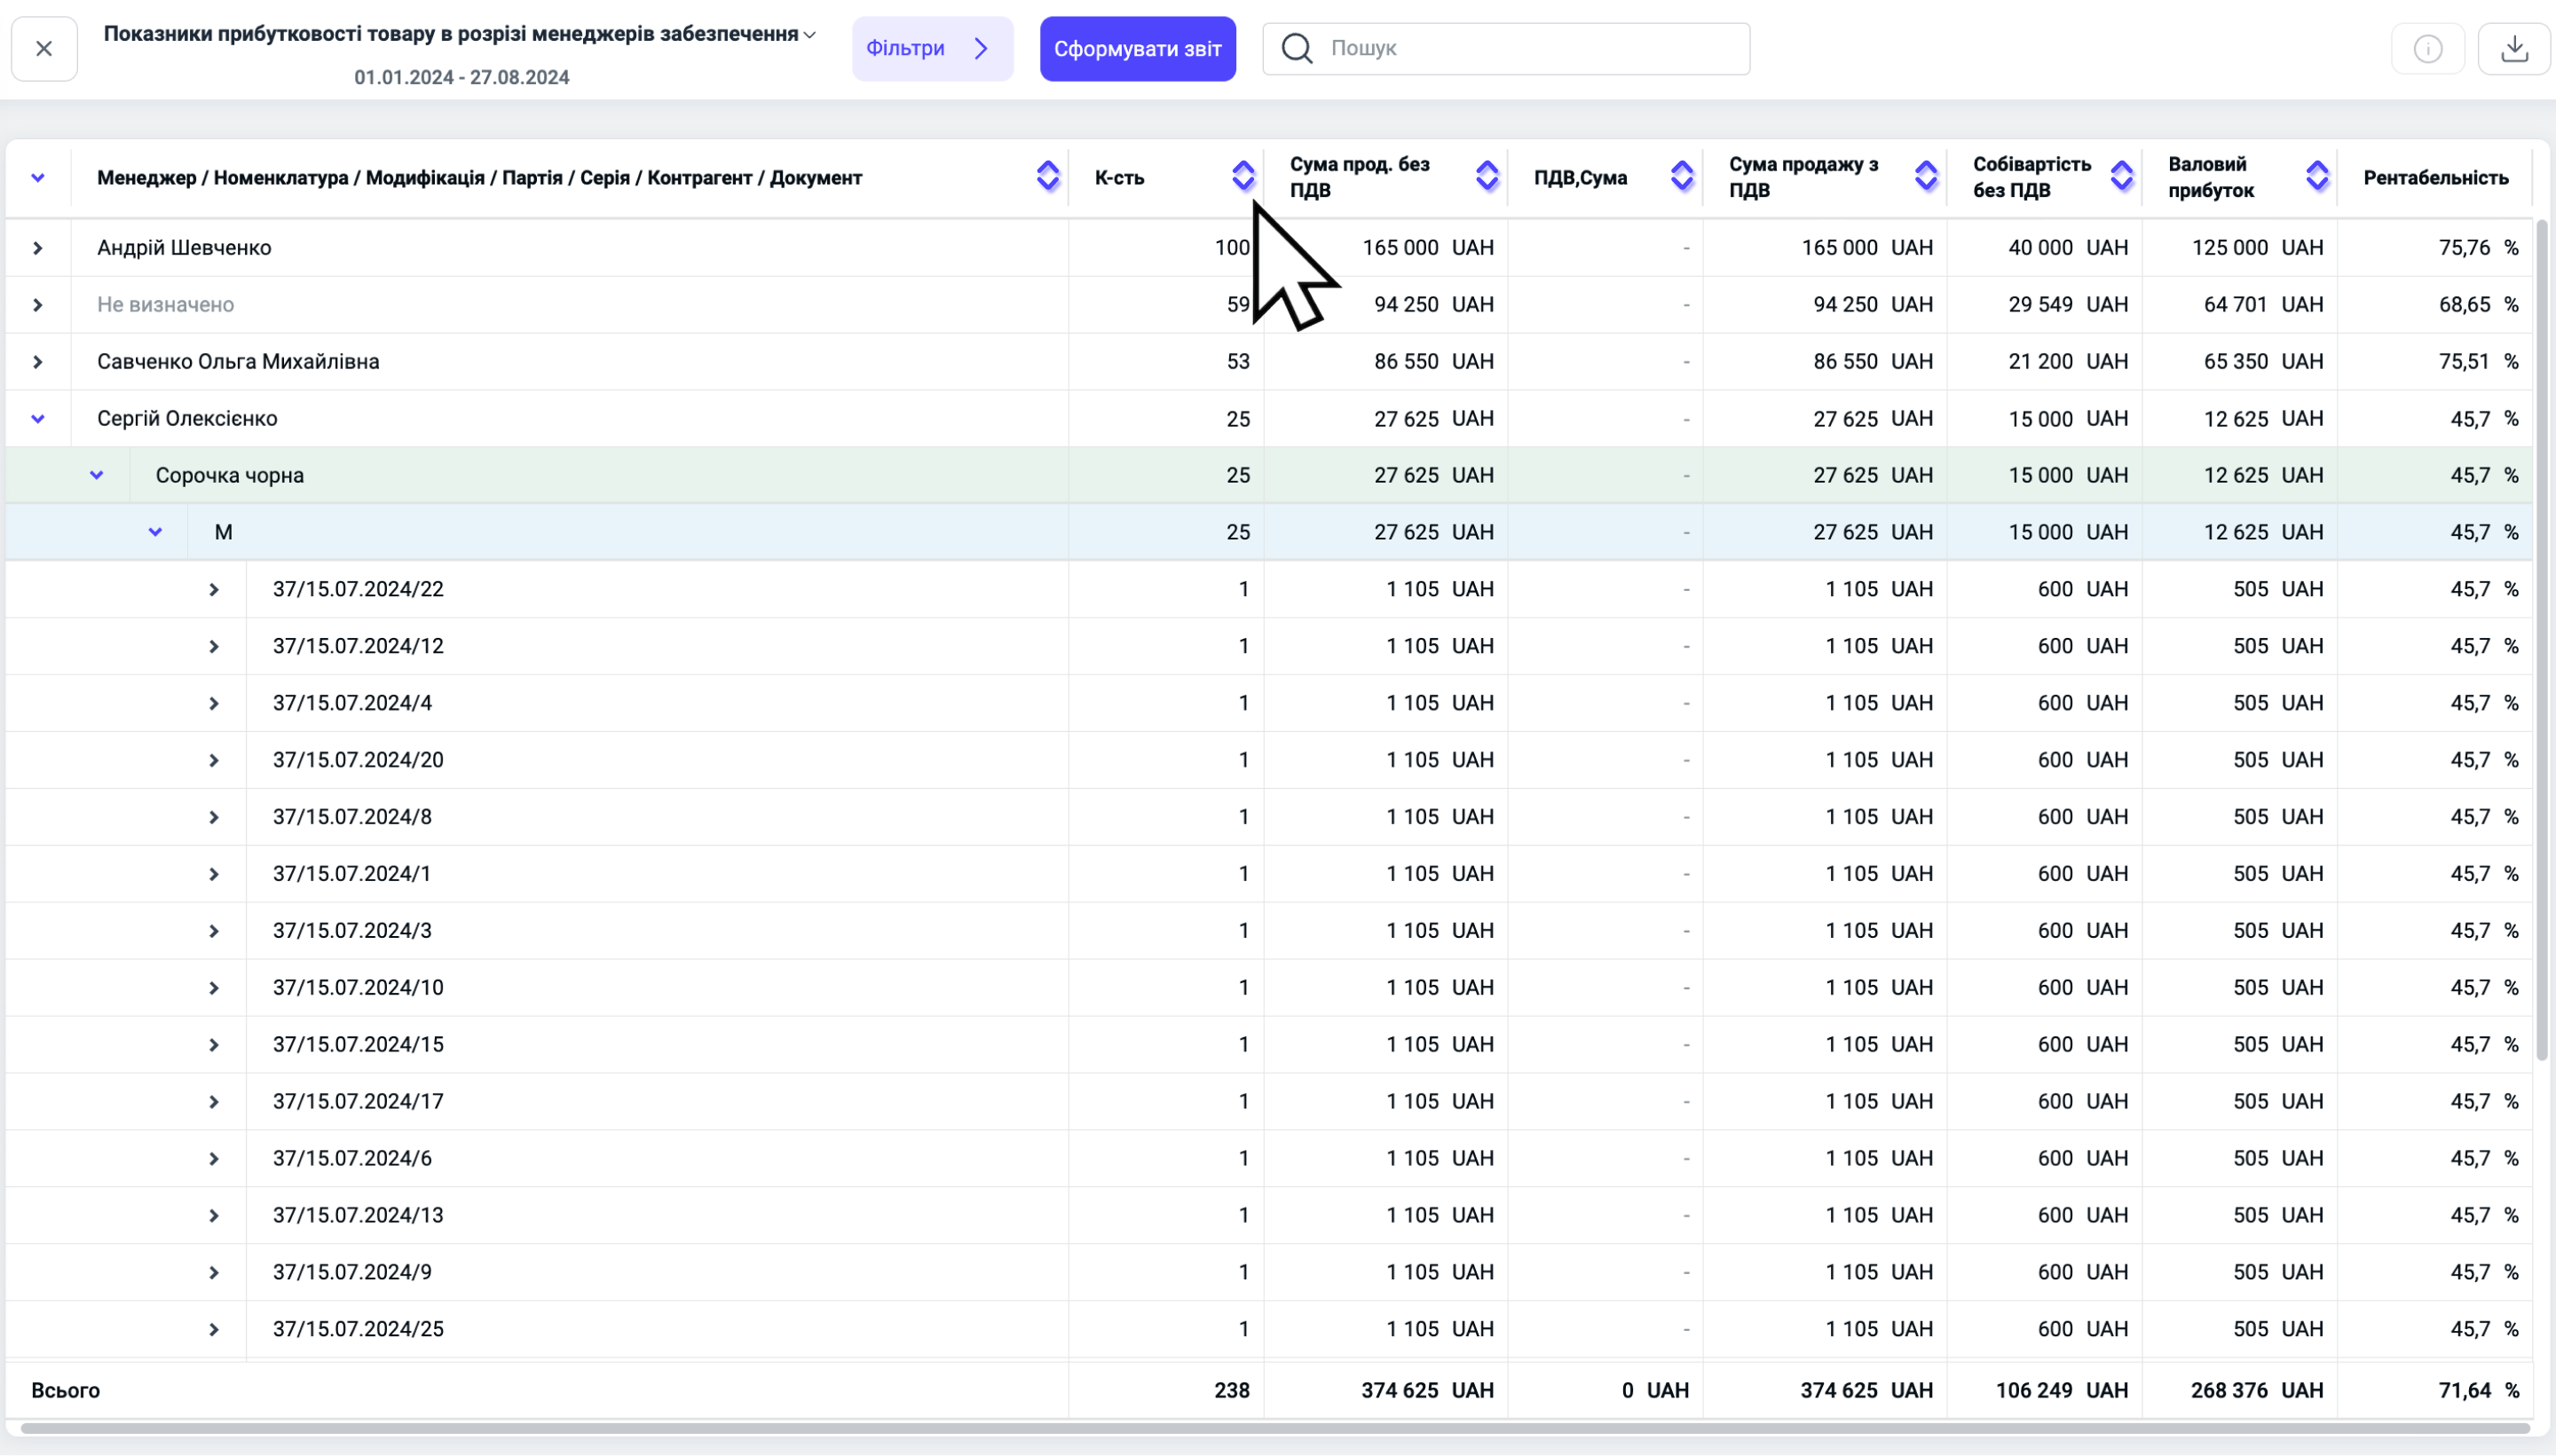Sort by Валовий прибуток column
This screenshot has width=2556, height=1456.
(2317, 177)
